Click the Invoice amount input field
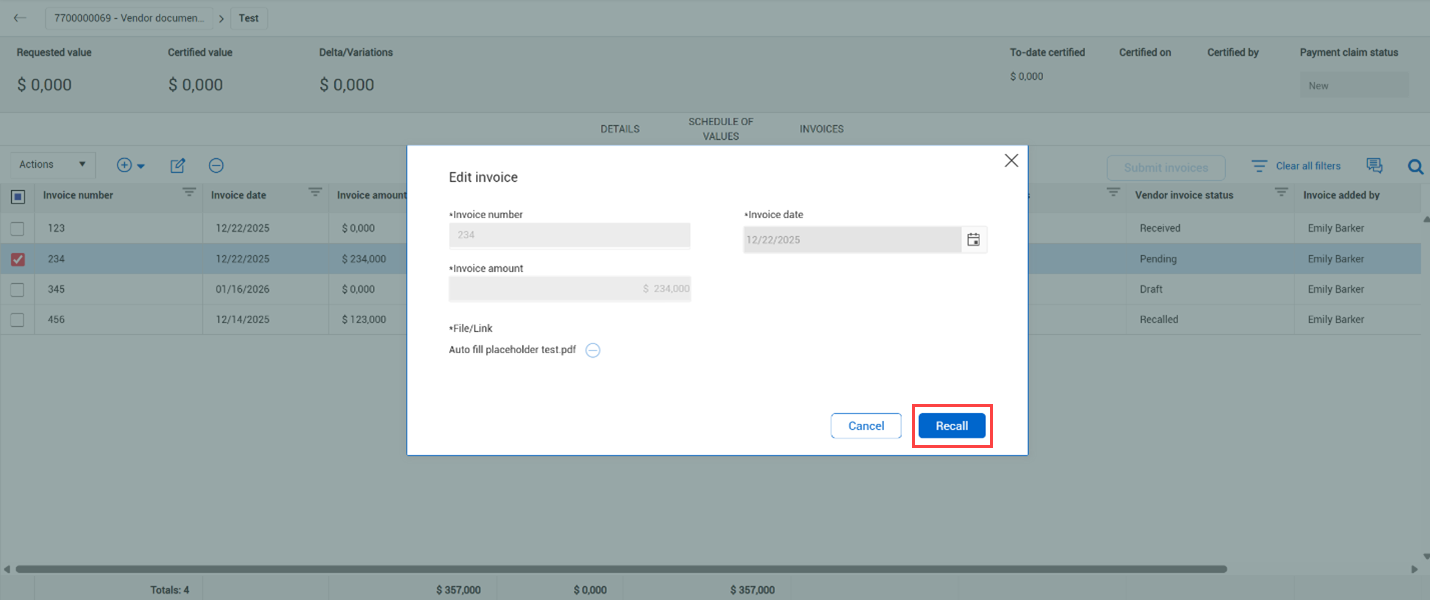This screenshot has height=600, width=1430. (570, 289)
